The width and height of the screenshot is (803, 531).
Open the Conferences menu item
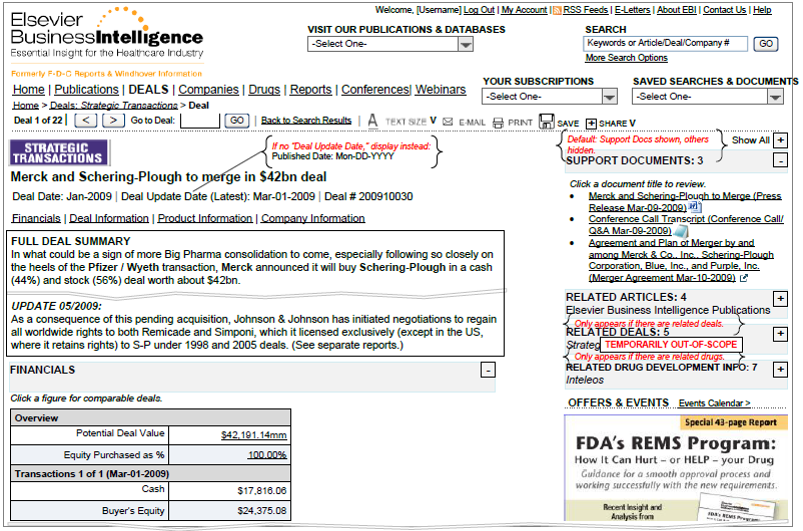pyautogui.click(x=376, y=90)
